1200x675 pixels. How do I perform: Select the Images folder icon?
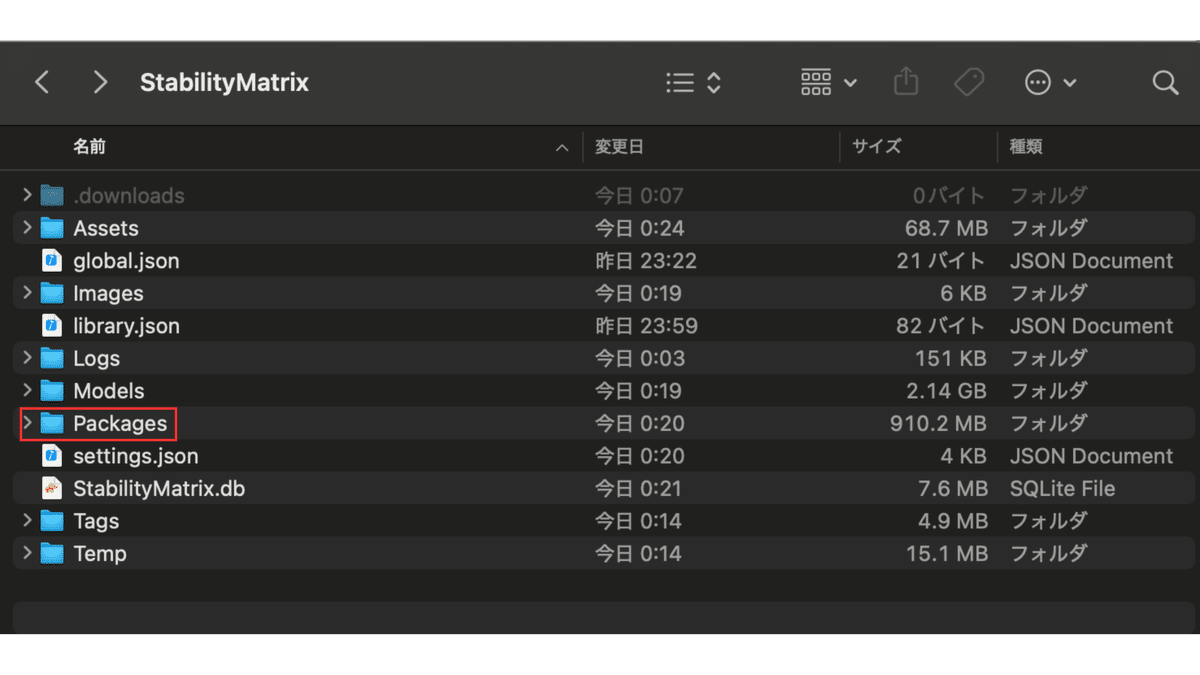click(52, 293)
